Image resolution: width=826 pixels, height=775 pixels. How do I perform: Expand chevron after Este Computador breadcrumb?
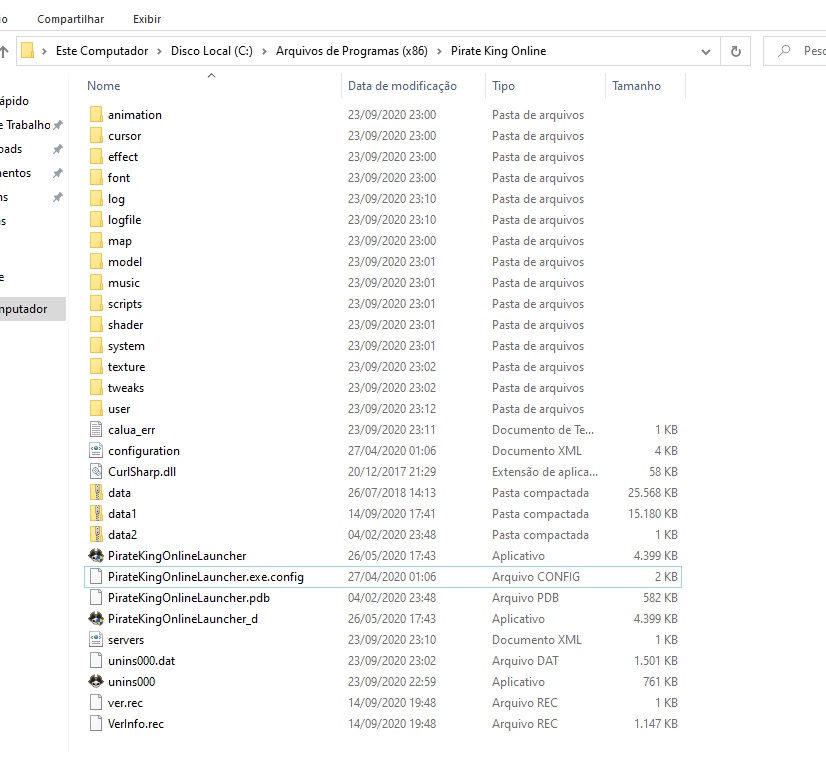[159, 51]
